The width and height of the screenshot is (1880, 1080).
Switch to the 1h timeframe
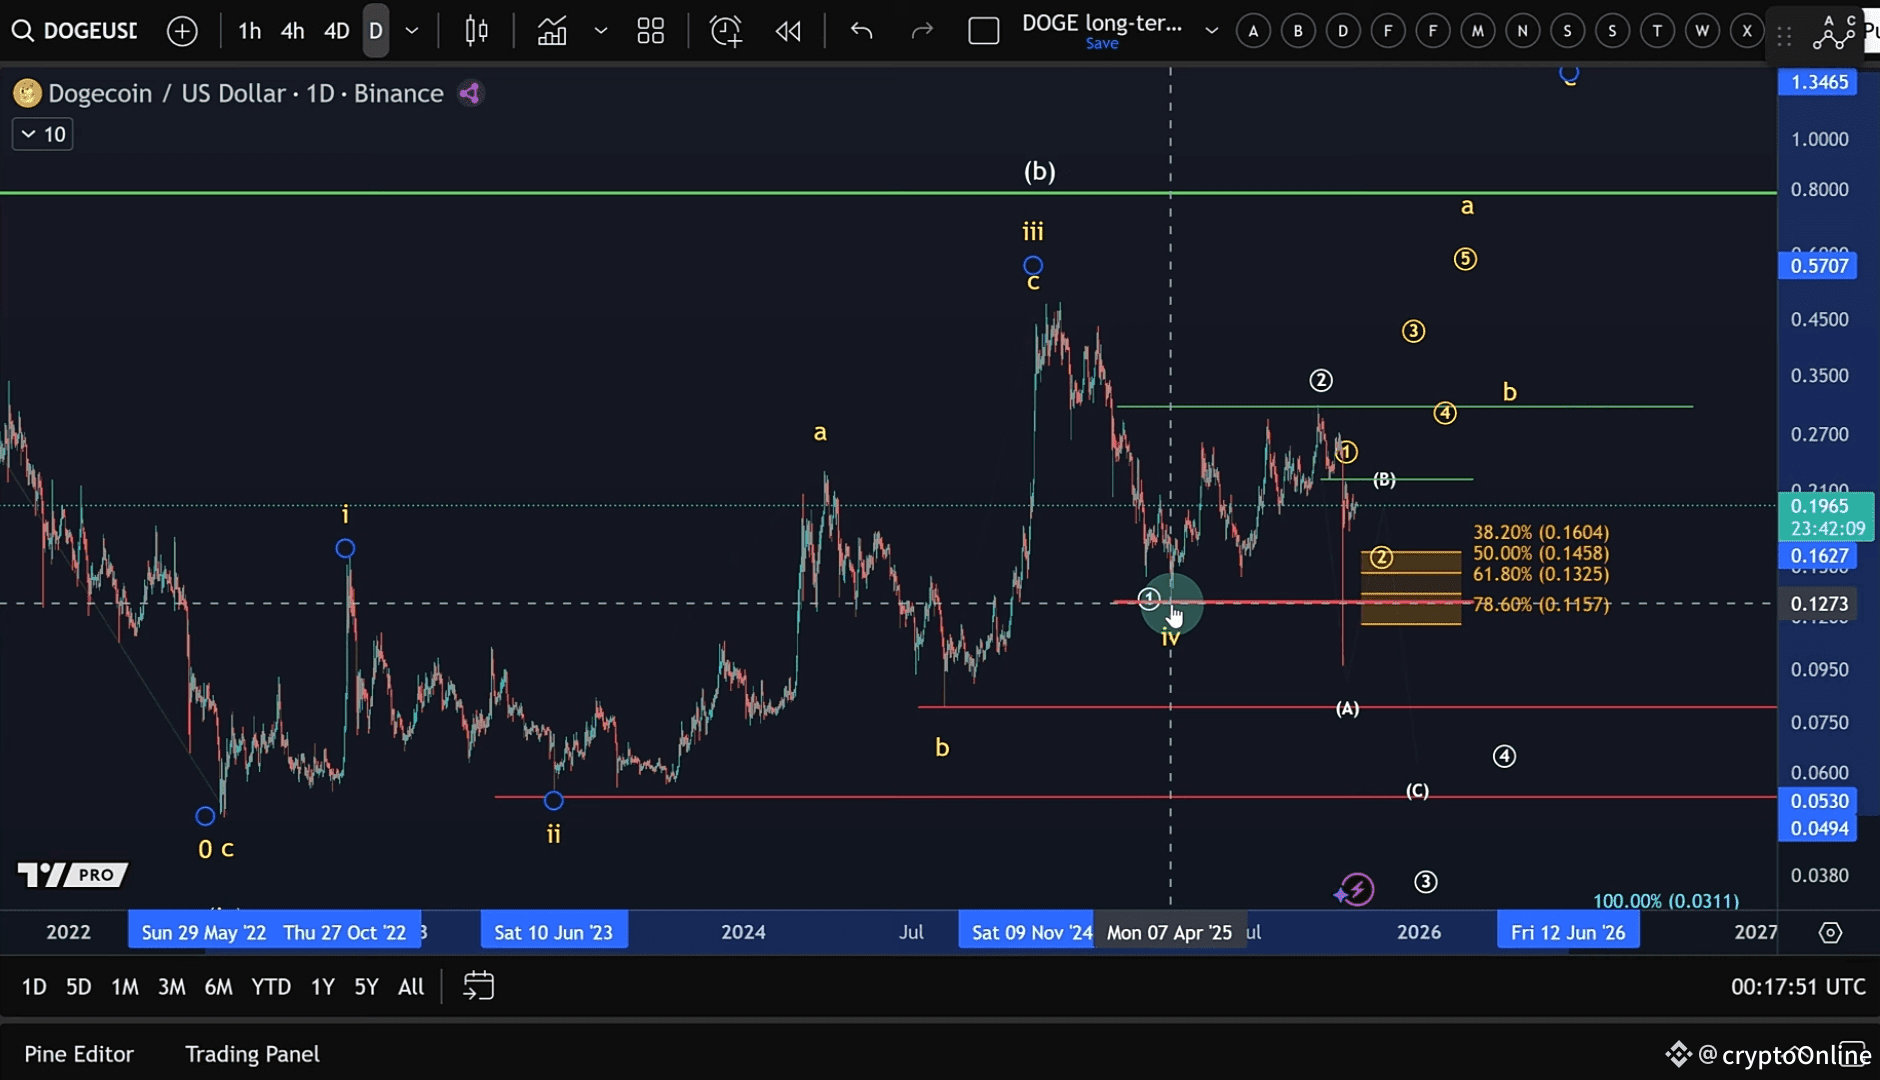pyautogui.click(x=250, y=31)
